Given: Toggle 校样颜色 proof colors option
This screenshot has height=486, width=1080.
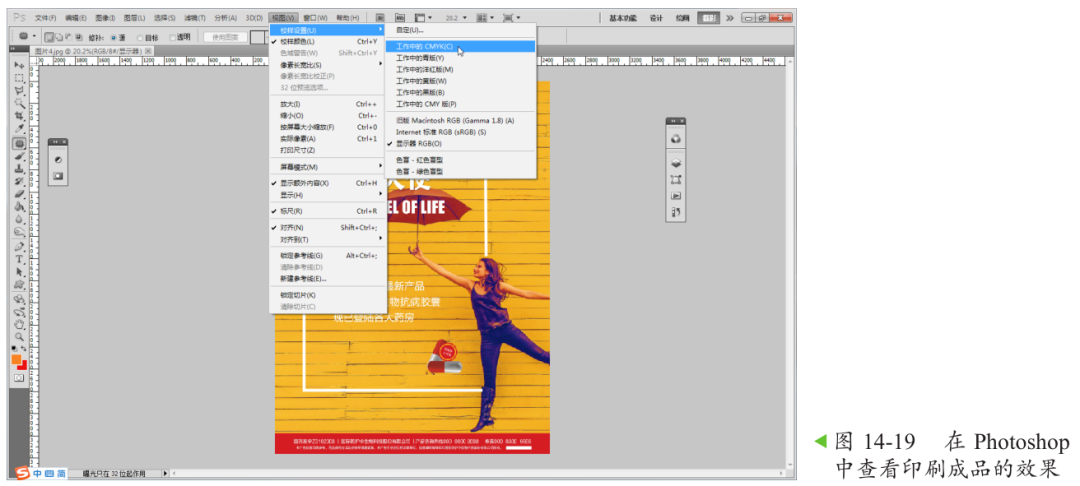Looking at the screenshot, I should pos(327,41).
